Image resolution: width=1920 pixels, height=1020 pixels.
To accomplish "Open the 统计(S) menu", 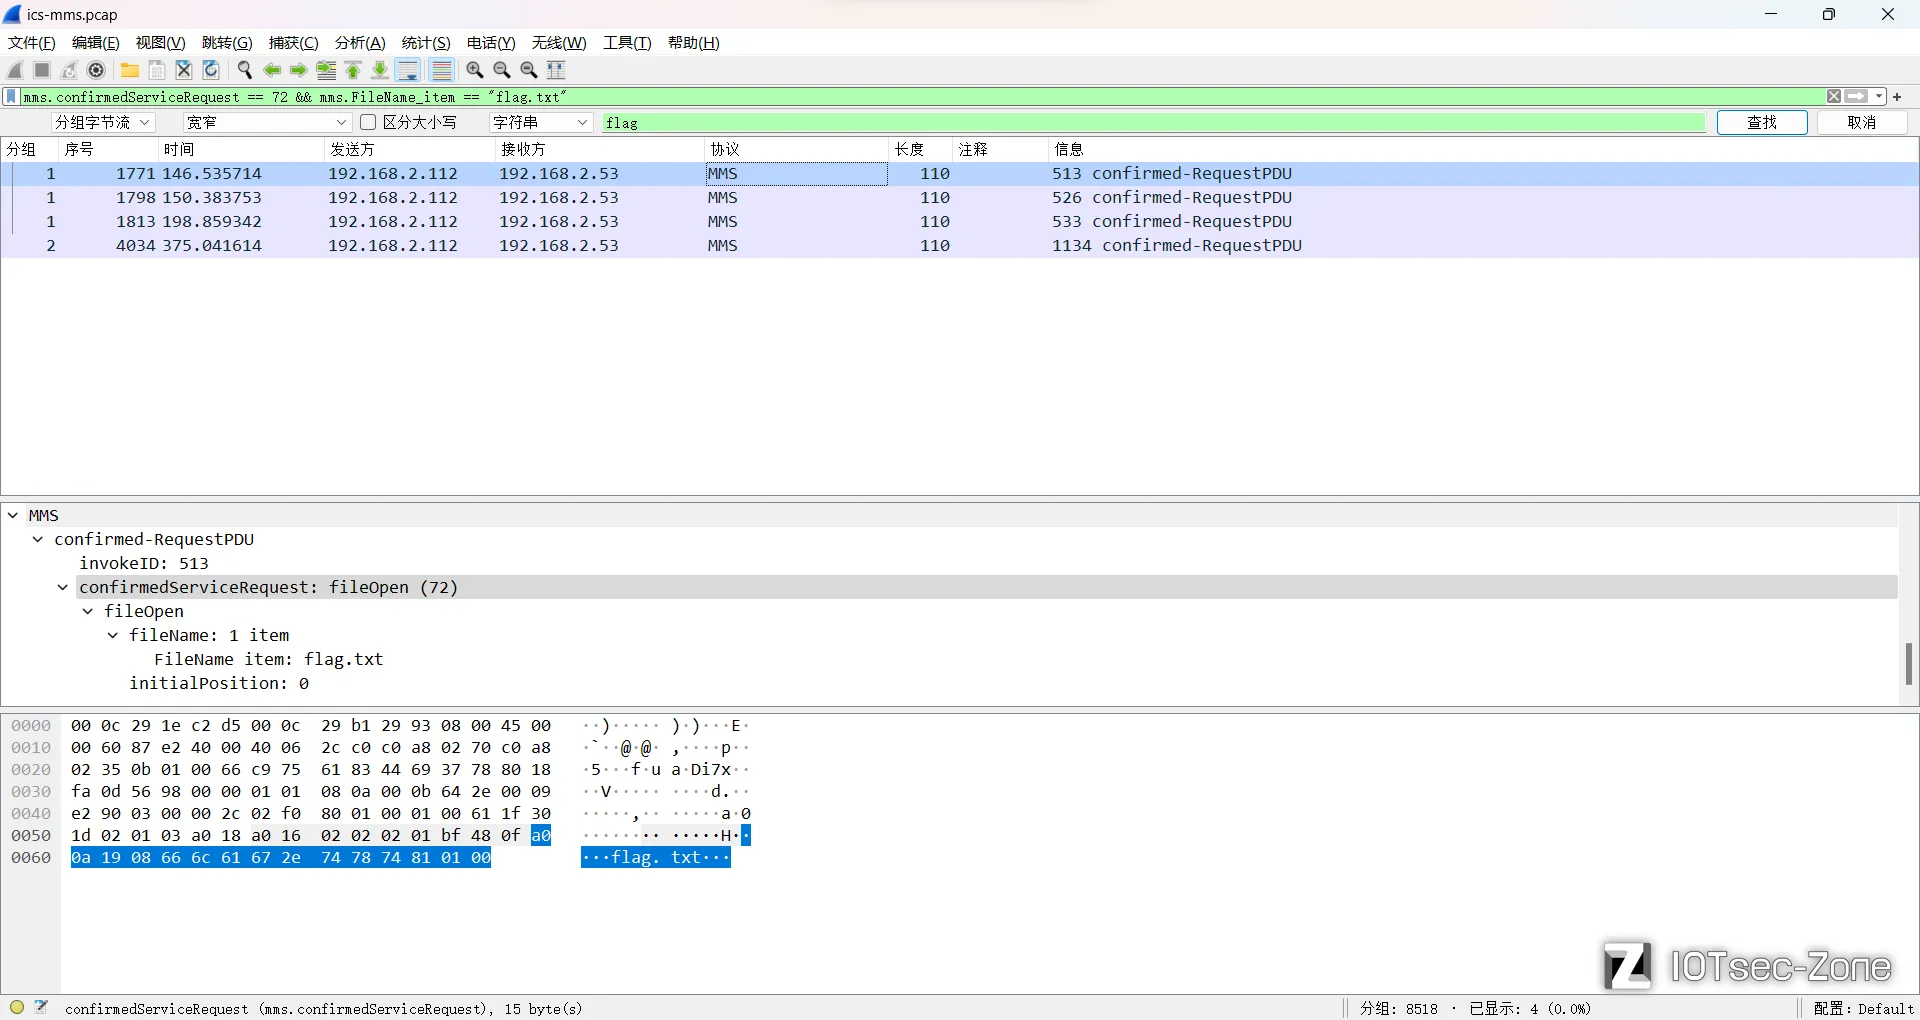I will coord(426,43).
